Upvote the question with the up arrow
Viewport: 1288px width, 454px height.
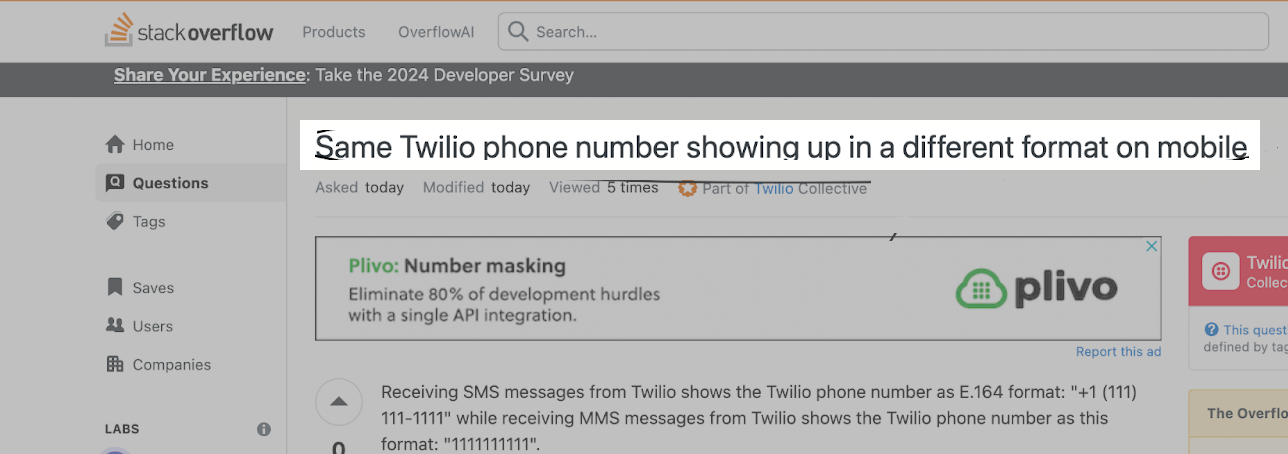[x=339, y=402]
